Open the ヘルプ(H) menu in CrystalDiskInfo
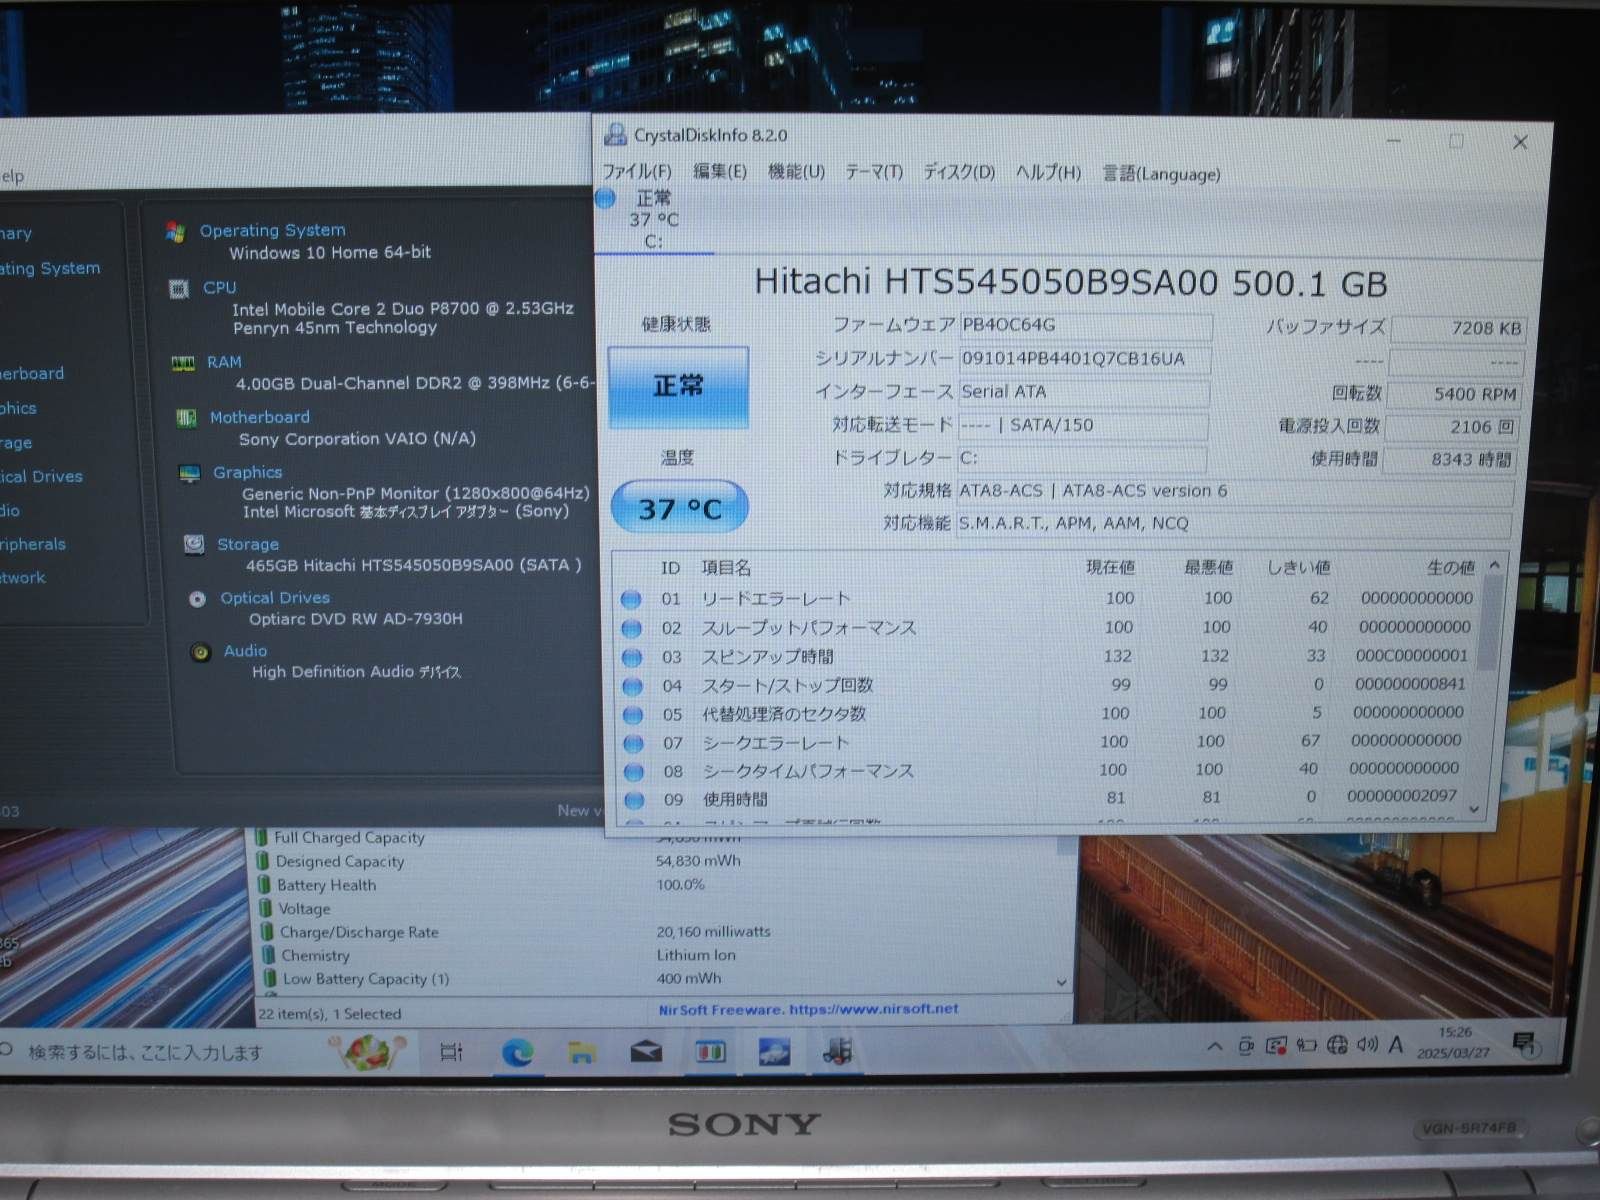The image size is (1600, 1200). [1048, 172]
